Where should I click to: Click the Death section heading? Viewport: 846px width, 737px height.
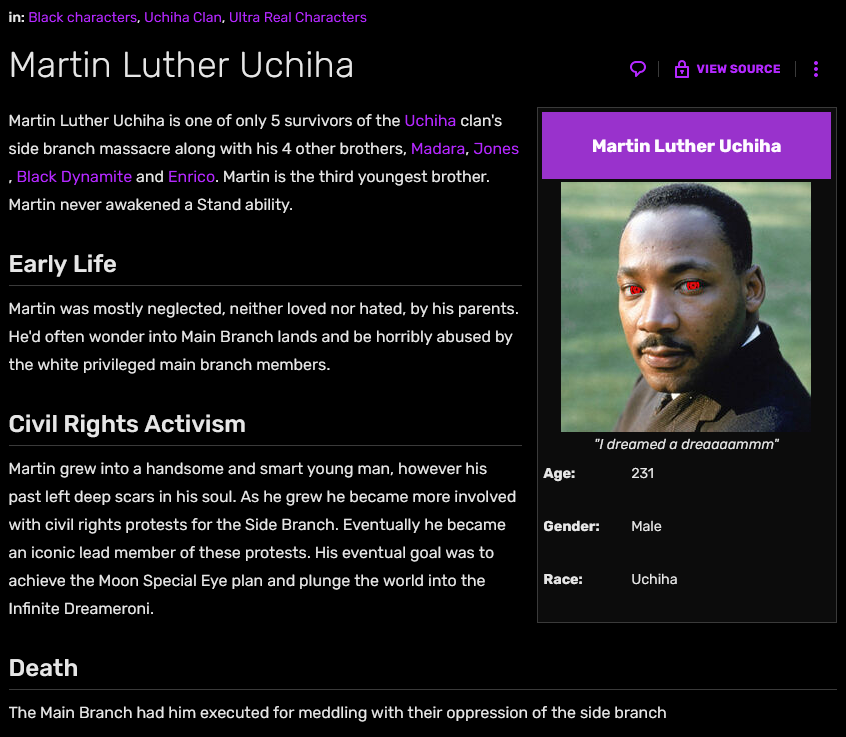44,668
